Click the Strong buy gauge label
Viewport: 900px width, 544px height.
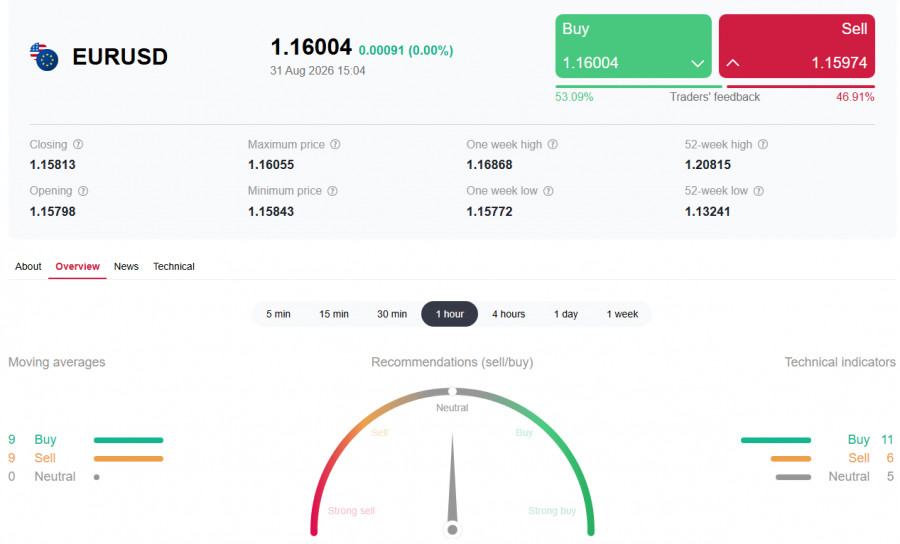[x=552, y=511]
